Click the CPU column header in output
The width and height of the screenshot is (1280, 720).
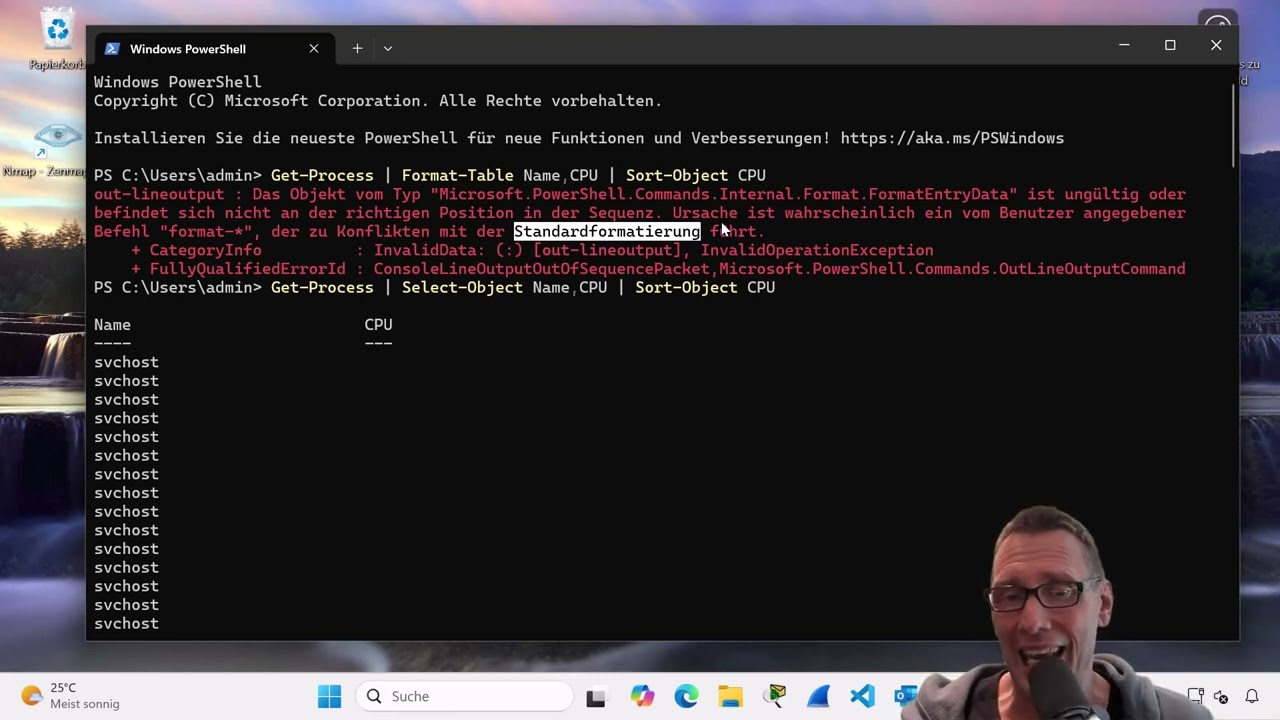pos(378,325)
